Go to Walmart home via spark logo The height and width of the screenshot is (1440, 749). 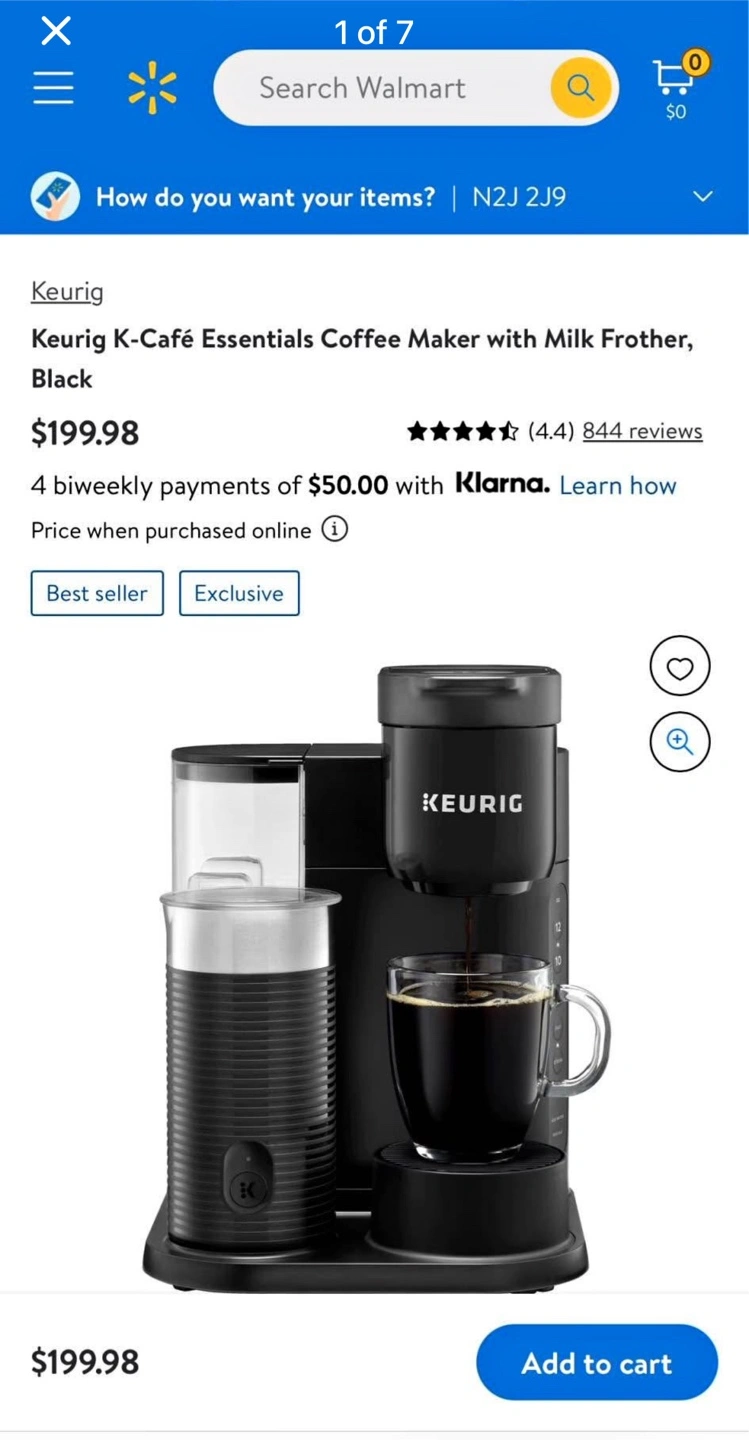point(152,88)
